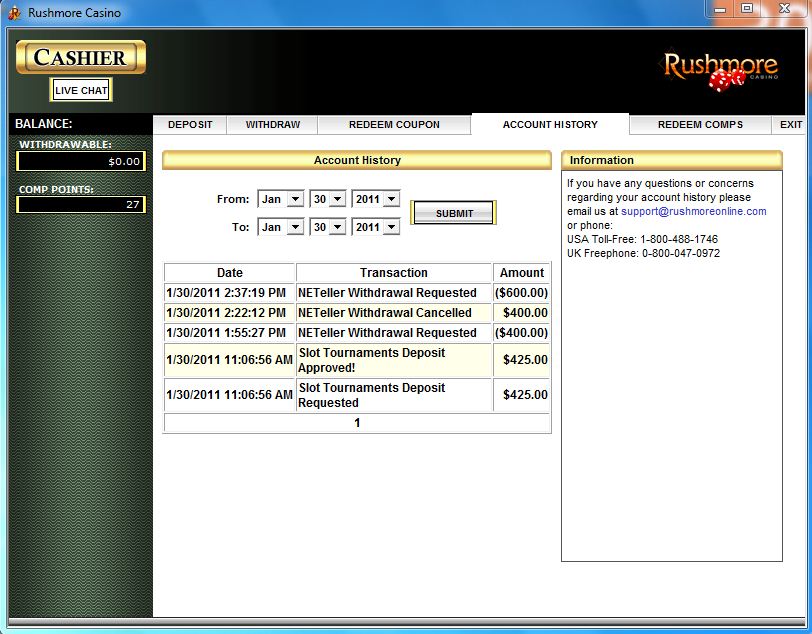Click page 1 in history pagination

pos(357,423)
